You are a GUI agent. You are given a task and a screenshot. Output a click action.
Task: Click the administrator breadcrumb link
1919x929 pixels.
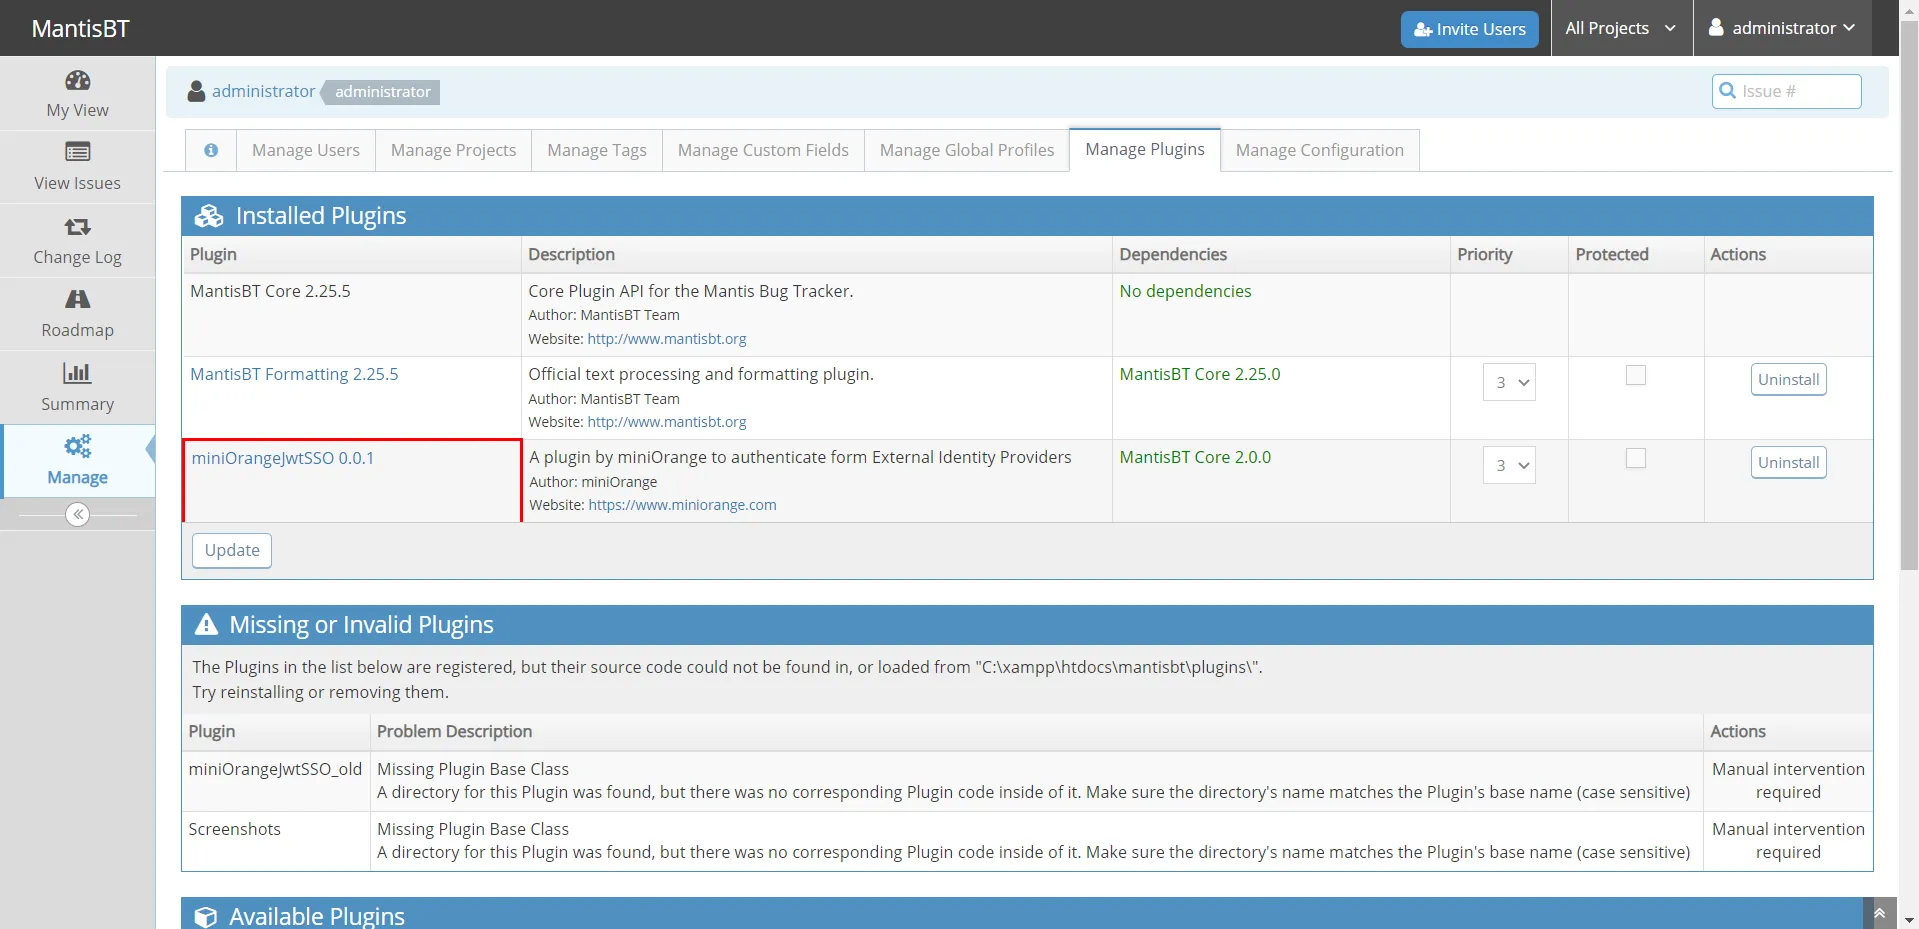[x=263, y=91]
